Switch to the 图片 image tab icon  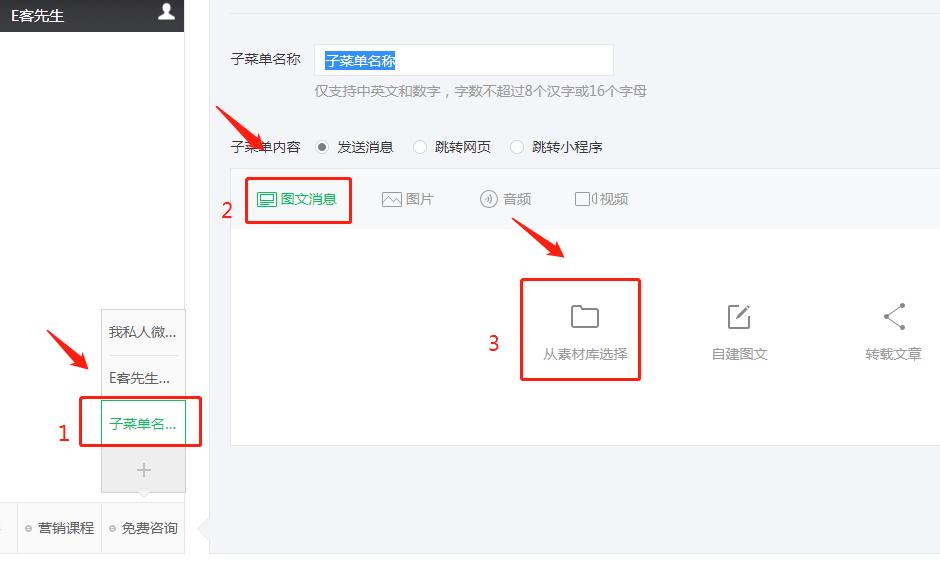(x=389, y=199)
